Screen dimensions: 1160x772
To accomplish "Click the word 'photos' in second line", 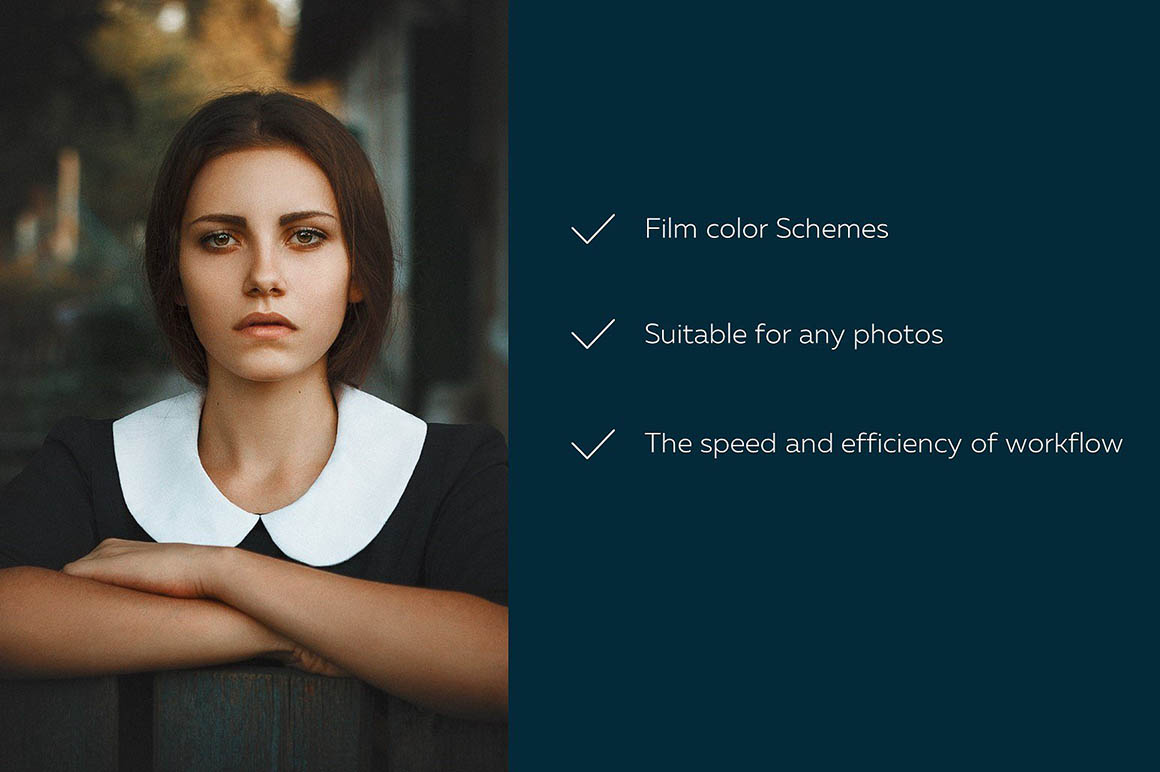I will [898, 336].
